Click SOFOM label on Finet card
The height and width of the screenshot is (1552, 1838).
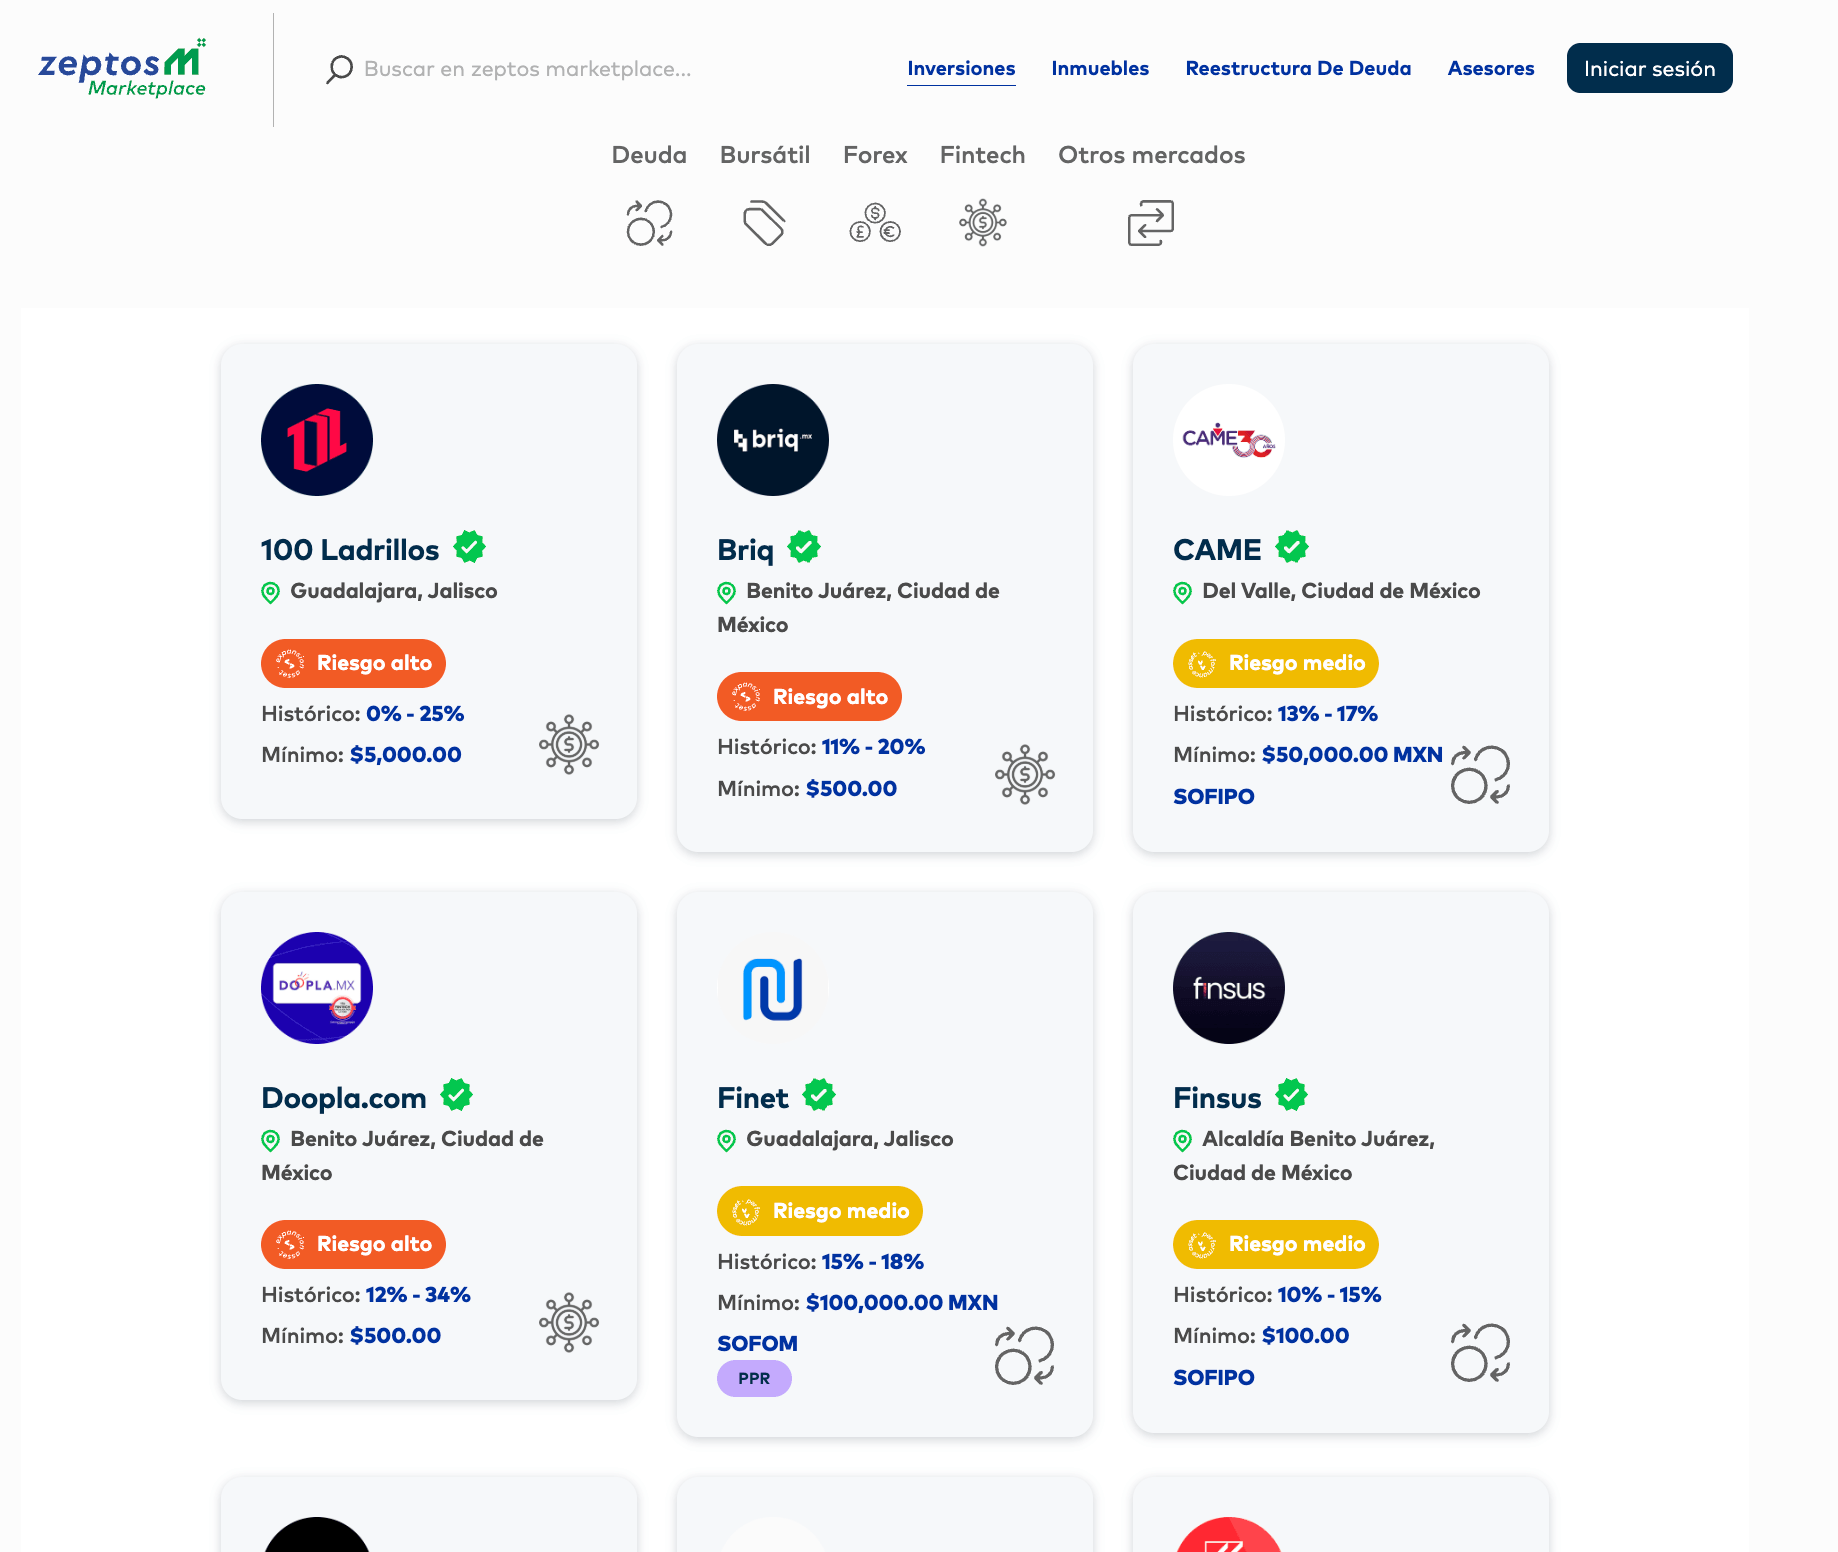pyautogui.click(x=757, y=1343)
